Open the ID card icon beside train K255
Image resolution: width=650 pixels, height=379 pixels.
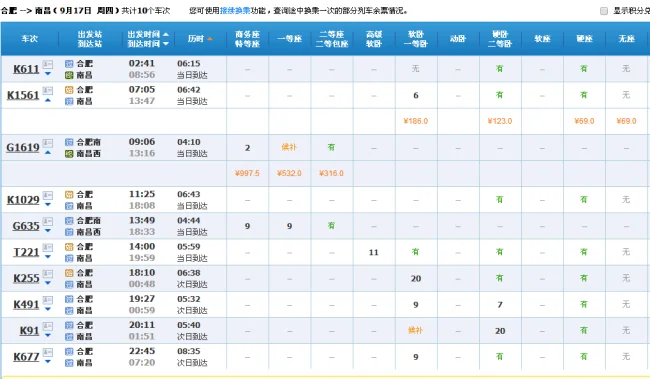[x=48, y=274]
